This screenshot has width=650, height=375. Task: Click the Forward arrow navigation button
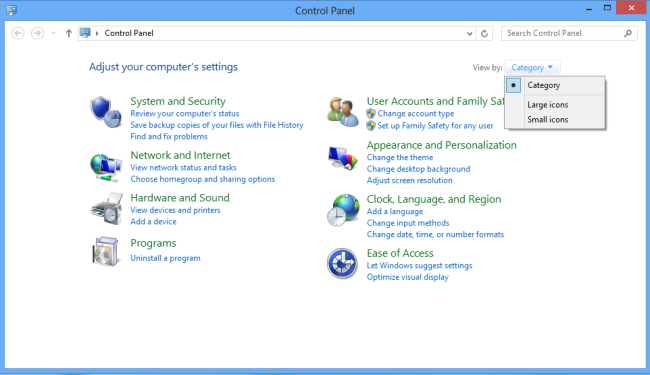[x=37, y=33]
